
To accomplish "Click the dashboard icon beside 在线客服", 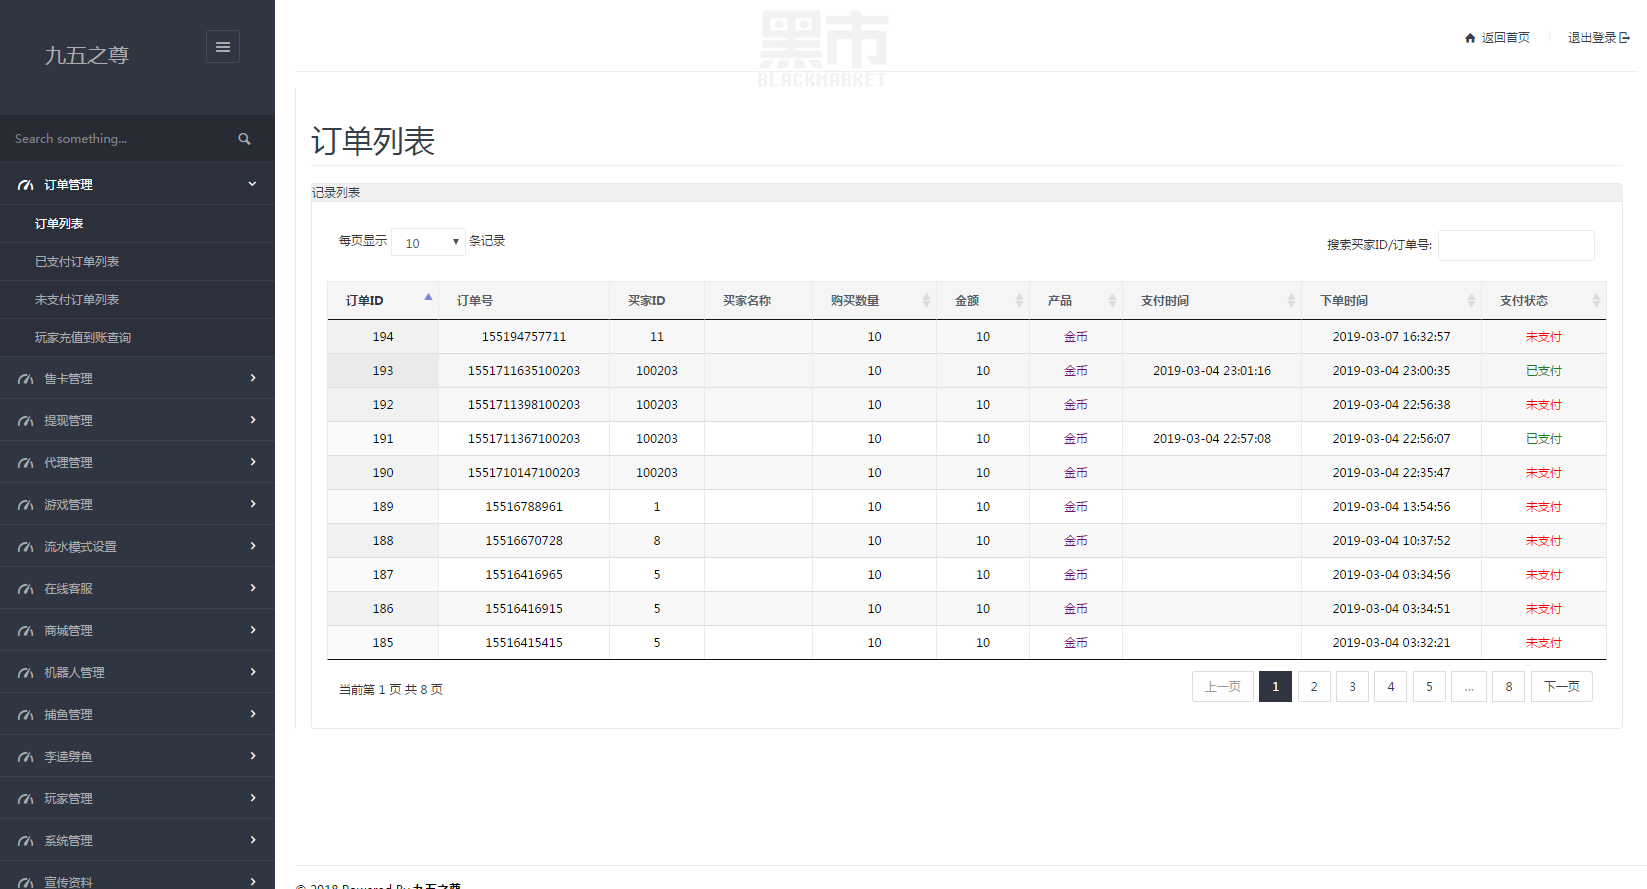I will click(x=26, y=589).
